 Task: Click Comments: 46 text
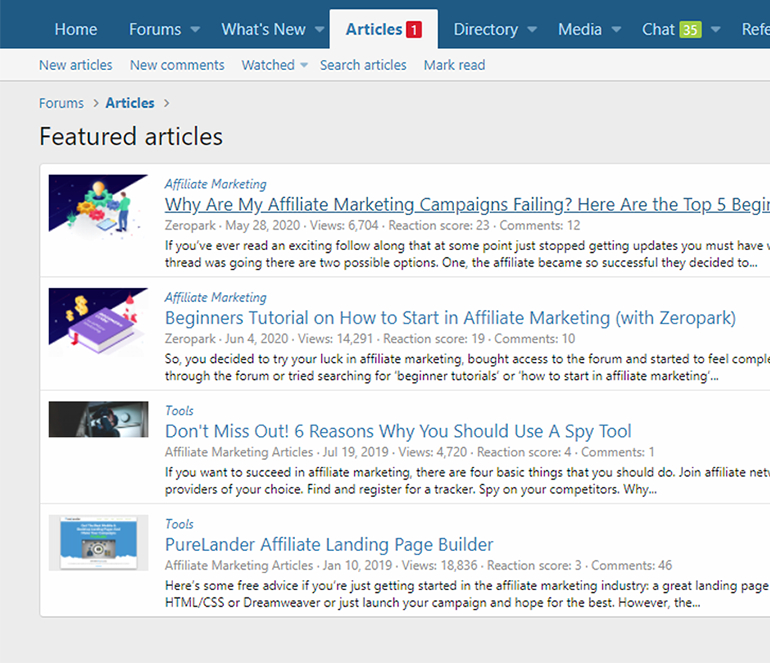coord(631,566)
